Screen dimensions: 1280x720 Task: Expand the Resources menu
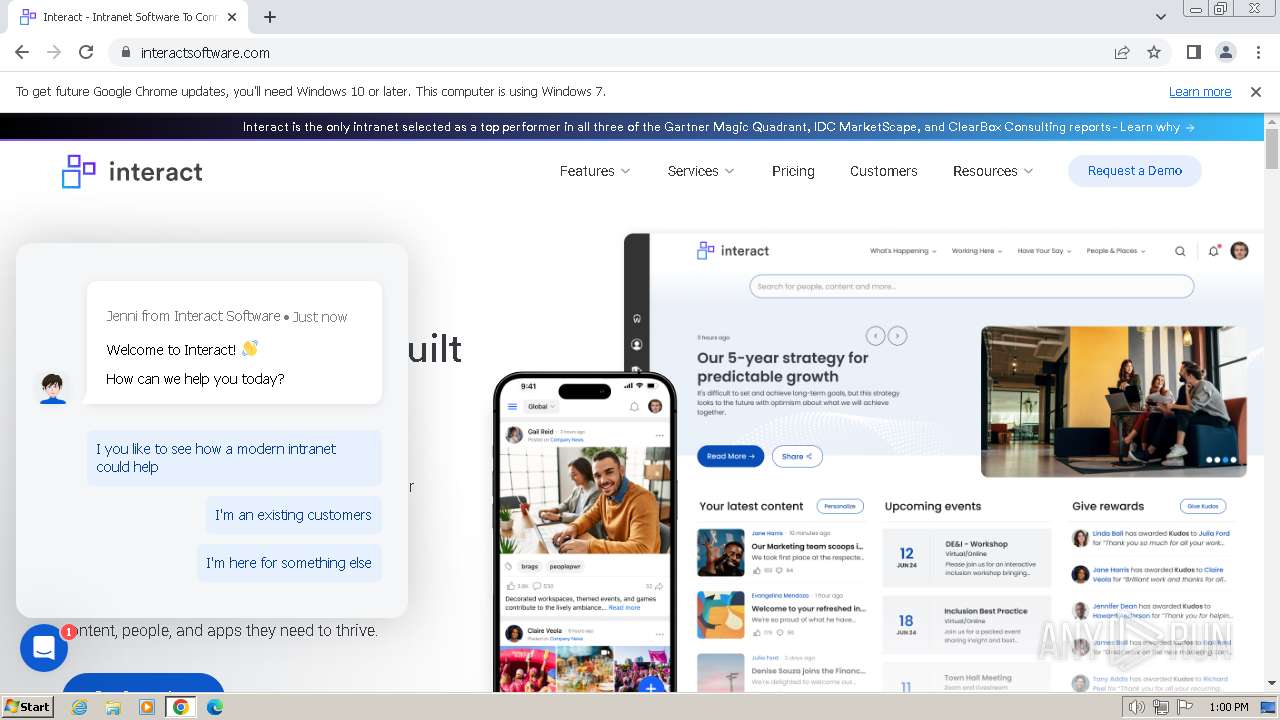pos(993,171)
